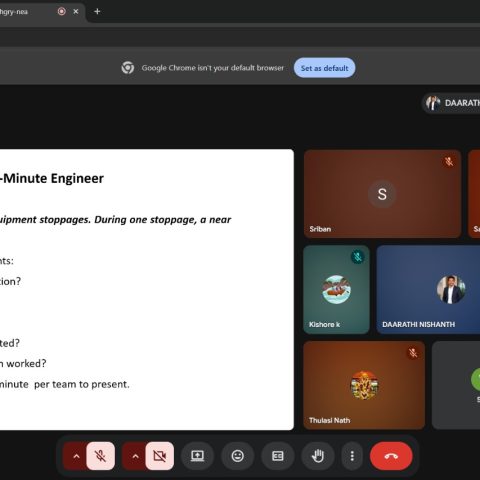This screenshot has width=480, height=480.
Task: Click the 'S' avatar on Sriben tile
Action: coord(382,194)
